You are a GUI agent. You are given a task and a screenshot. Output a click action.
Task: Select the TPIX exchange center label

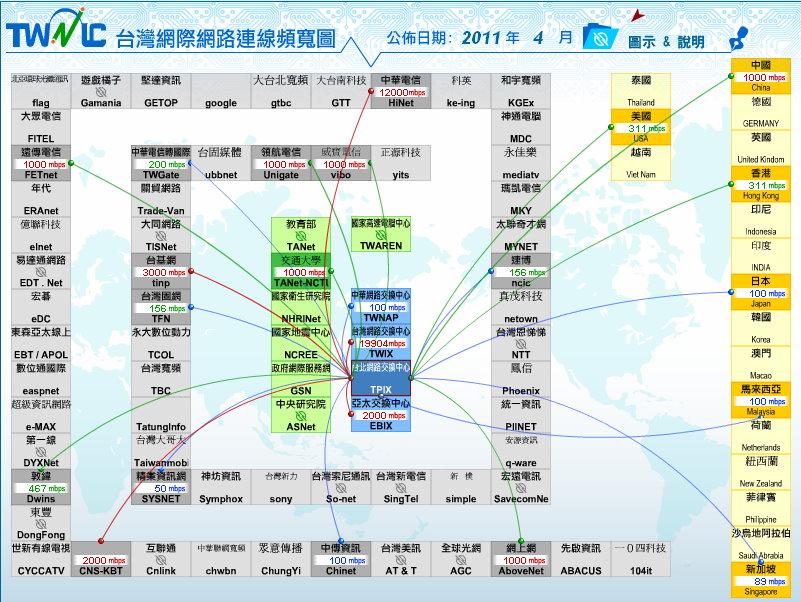(x=381, y=389)
